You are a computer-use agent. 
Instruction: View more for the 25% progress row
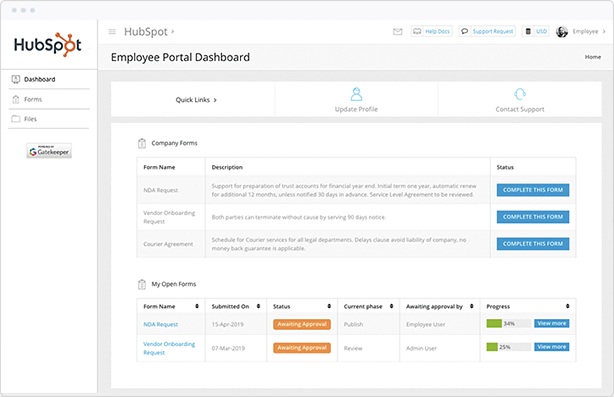pyautogui.click(x=552, y=347)
